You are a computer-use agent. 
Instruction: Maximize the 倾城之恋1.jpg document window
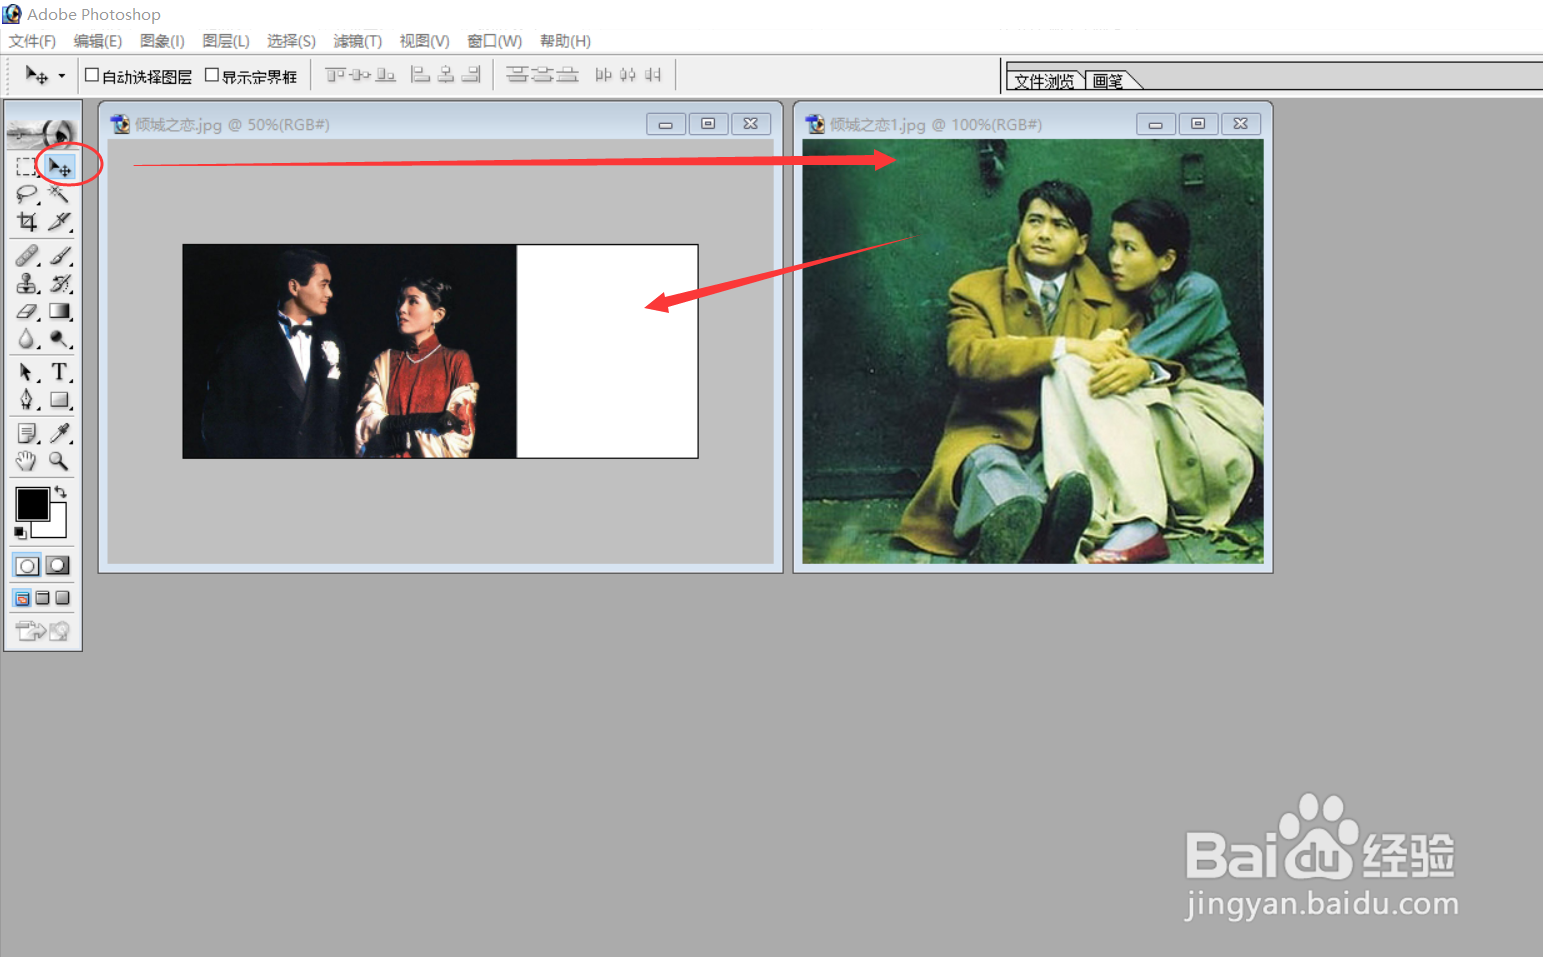point(1198,124)
